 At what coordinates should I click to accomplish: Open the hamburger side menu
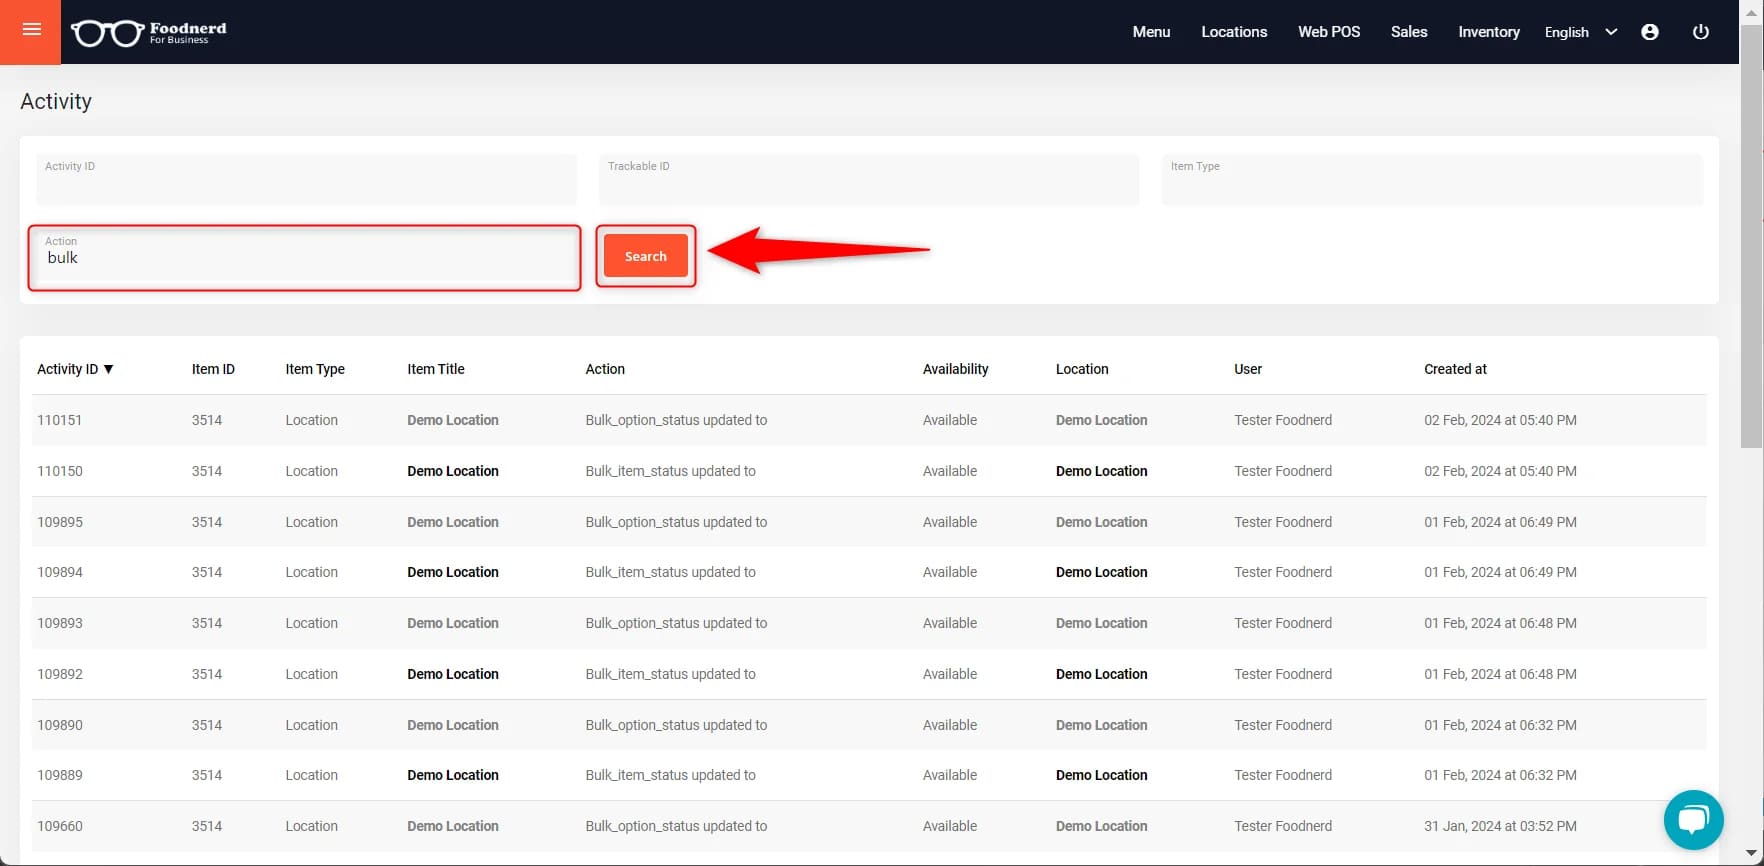click(x=31, y=30)
